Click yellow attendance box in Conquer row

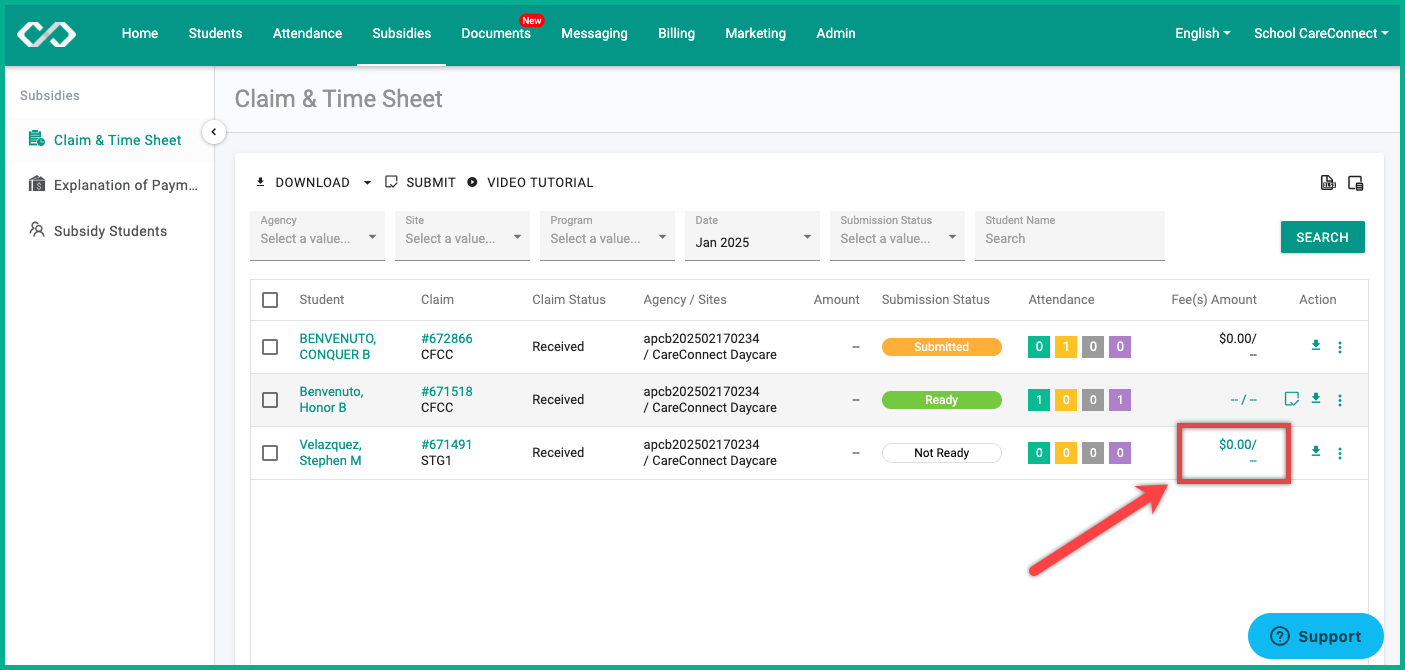pos(1066,348)
